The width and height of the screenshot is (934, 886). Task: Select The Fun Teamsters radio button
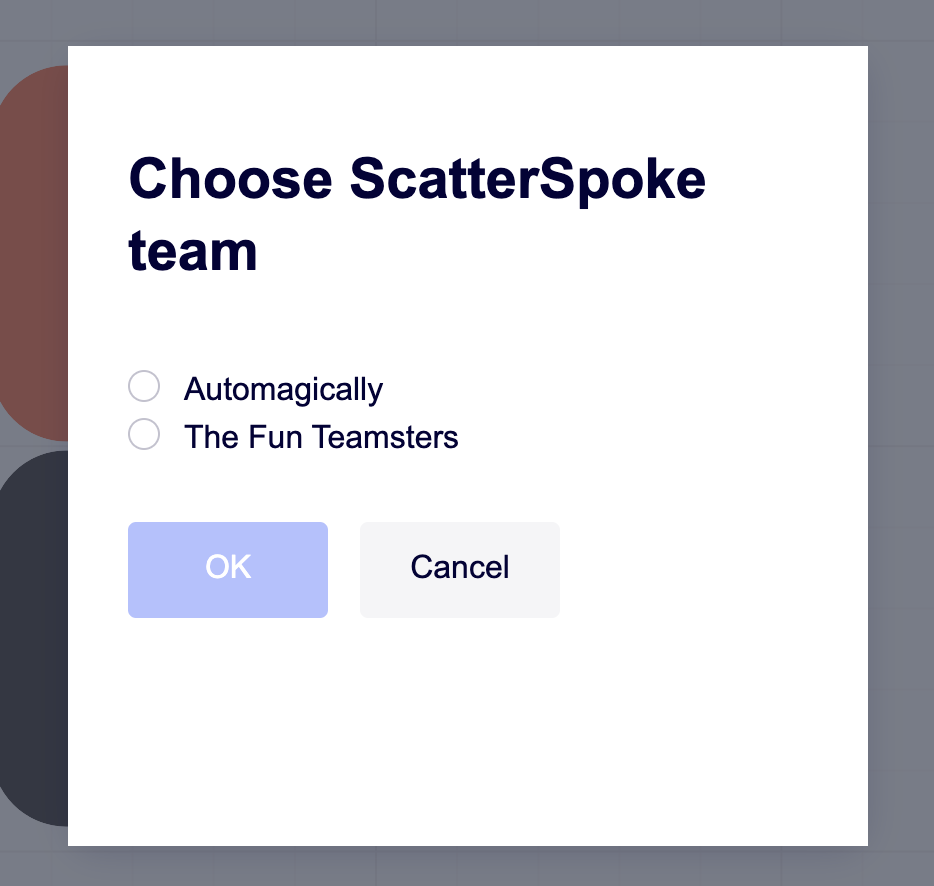(x=144, y=435)
